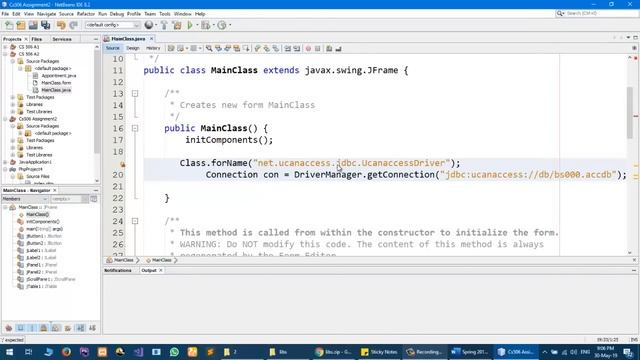The image size is (640, 360).
Task: Click the Uncomment icon at editor toolbar end
Action: 338,49
